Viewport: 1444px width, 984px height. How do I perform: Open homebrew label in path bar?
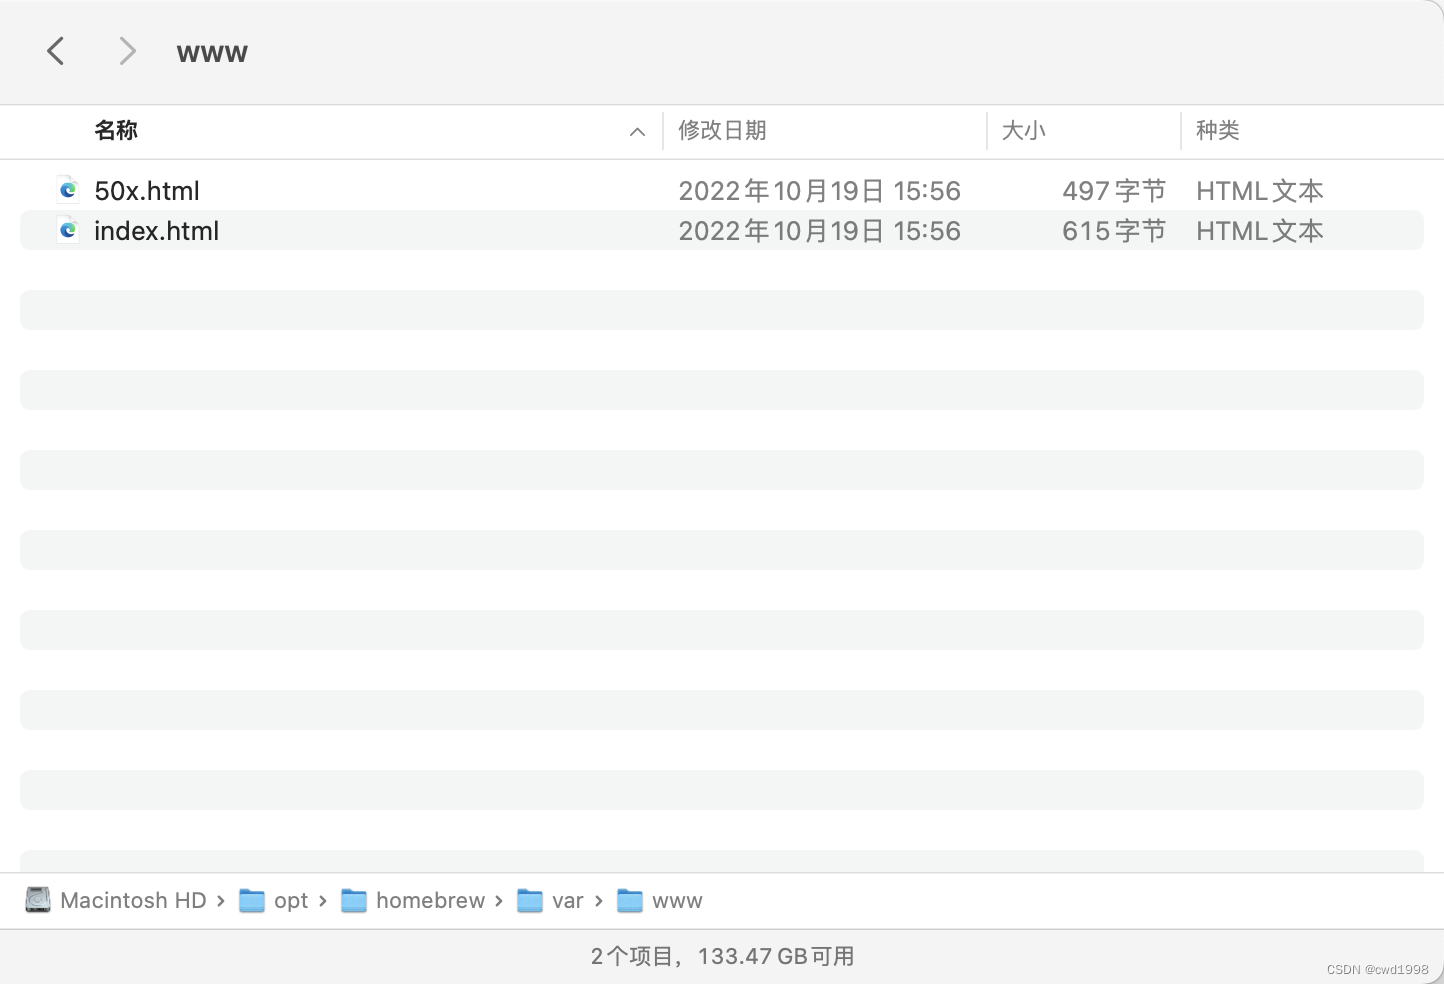click(430, 900)
